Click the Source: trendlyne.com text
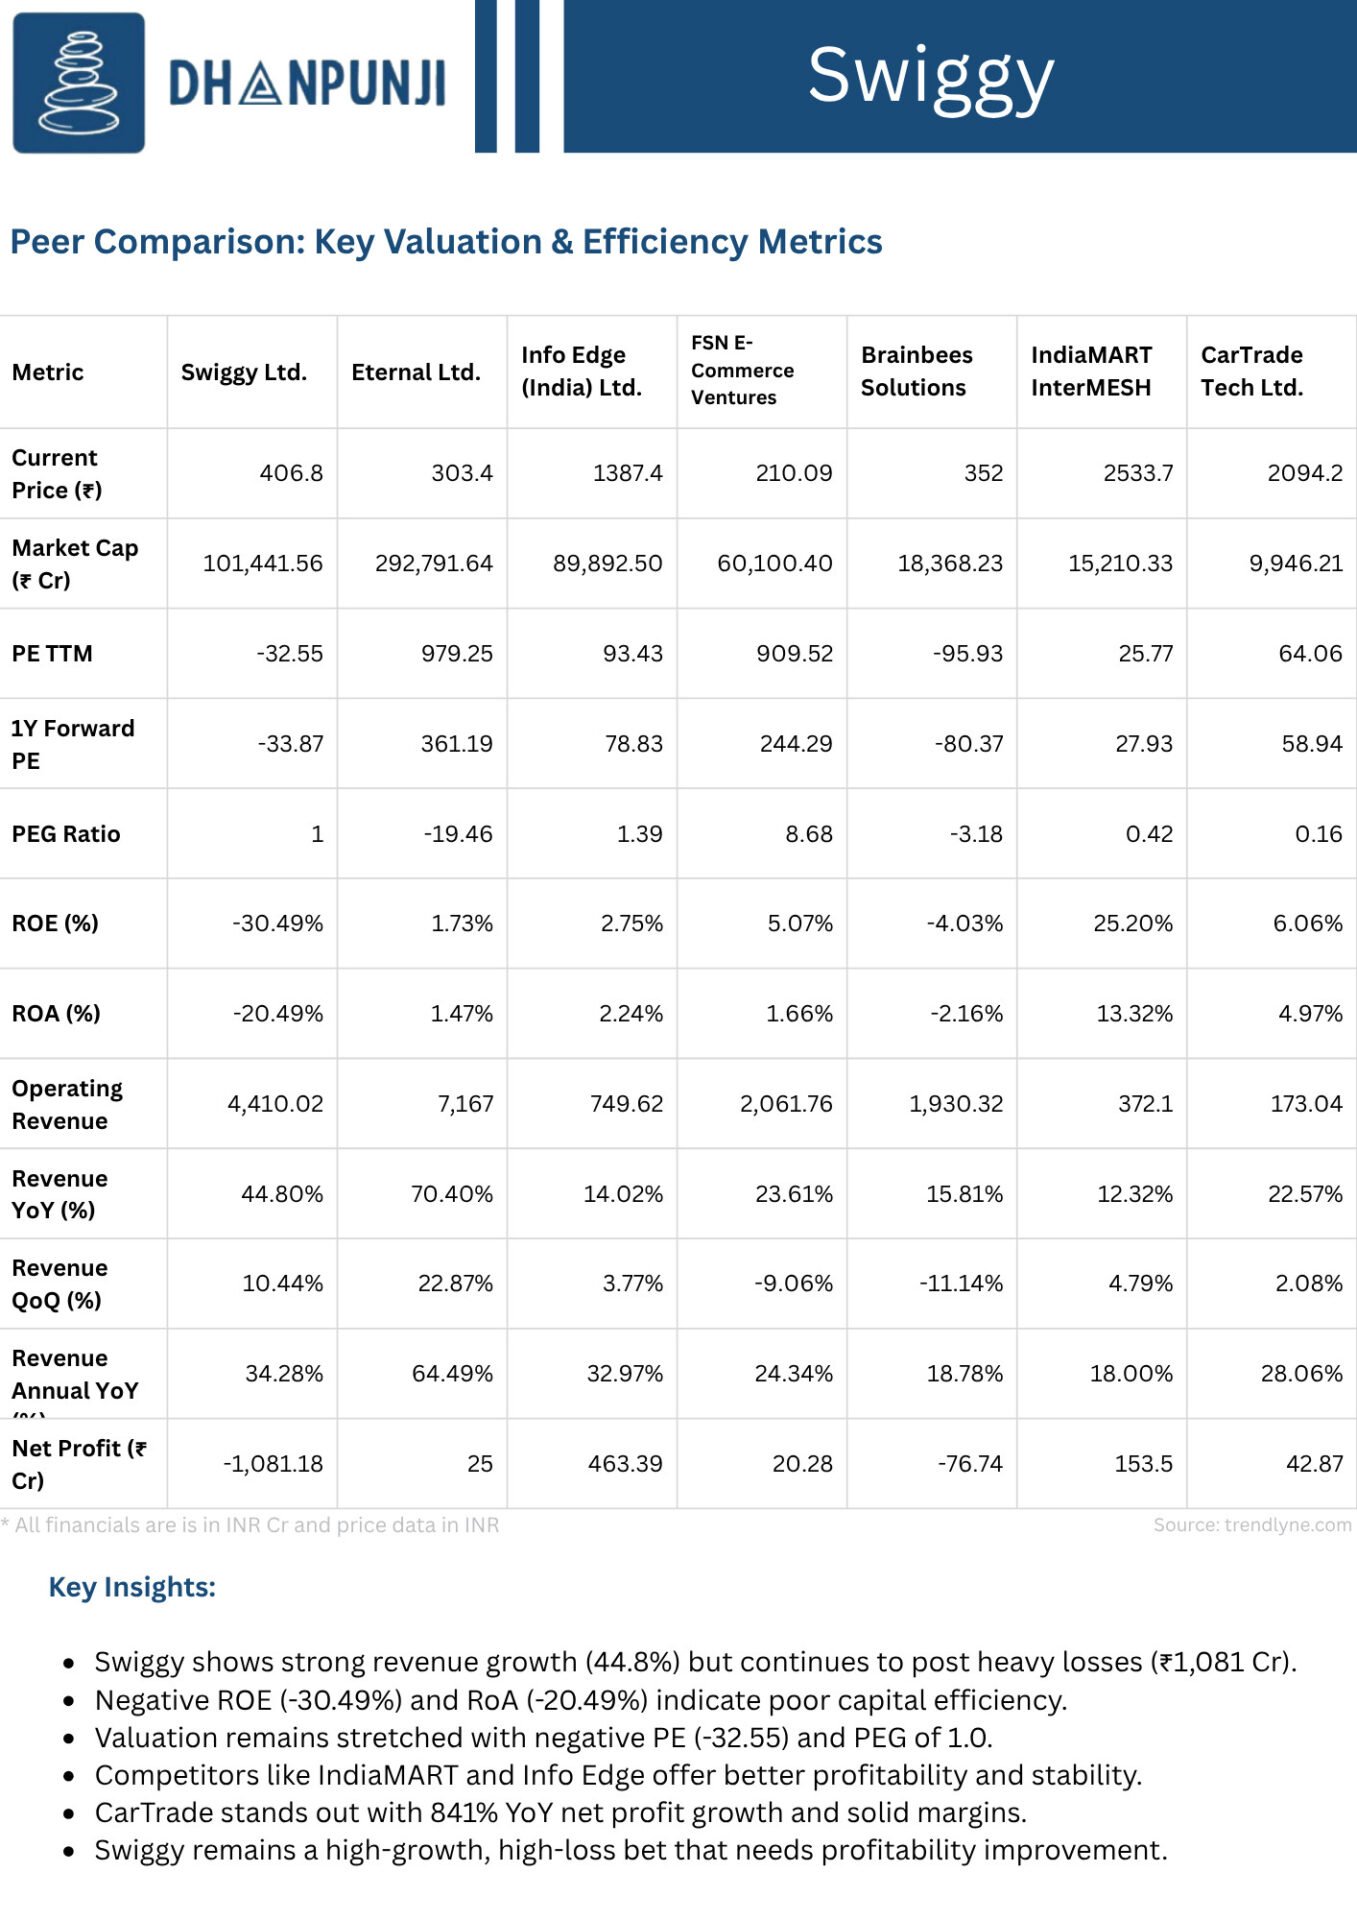 pyautogui.click(x=1252, y=1525)
